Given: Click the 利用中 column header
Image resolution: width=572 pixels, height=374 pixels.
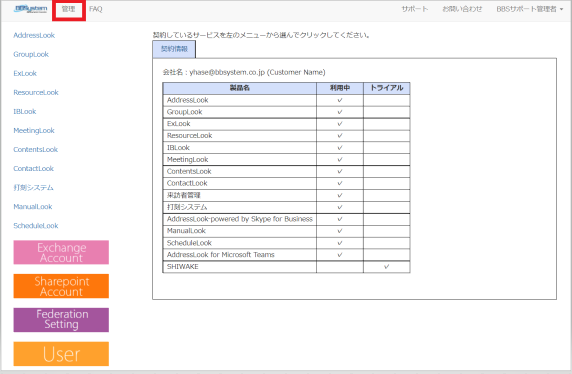Looking at the screenshot, I should coord(340,88).
